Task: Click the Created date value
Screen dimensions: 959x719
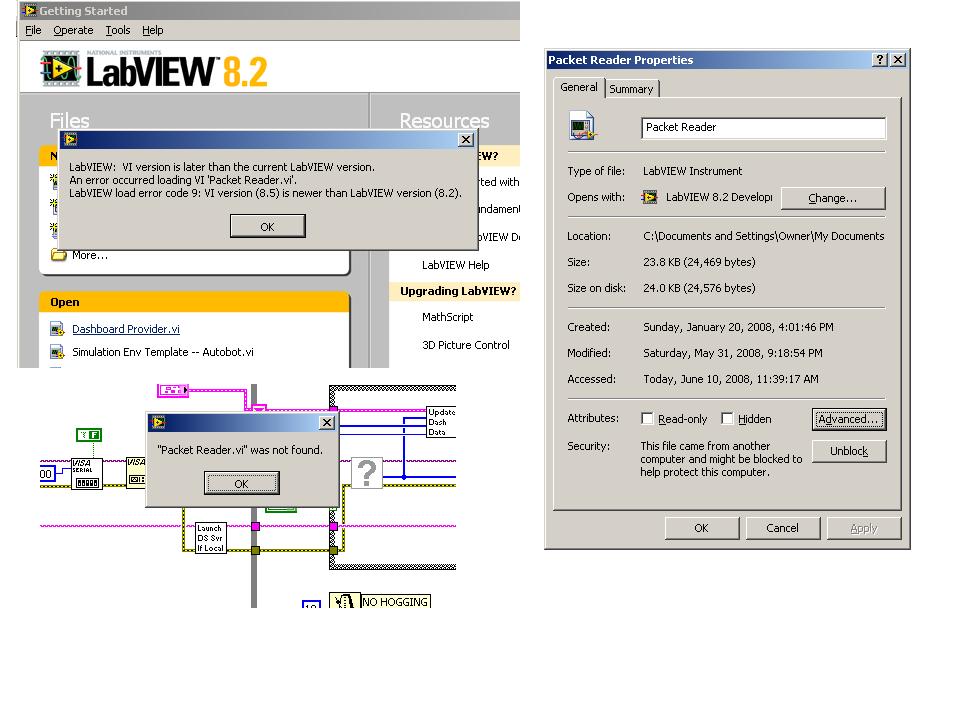Action: pos(738,327)
